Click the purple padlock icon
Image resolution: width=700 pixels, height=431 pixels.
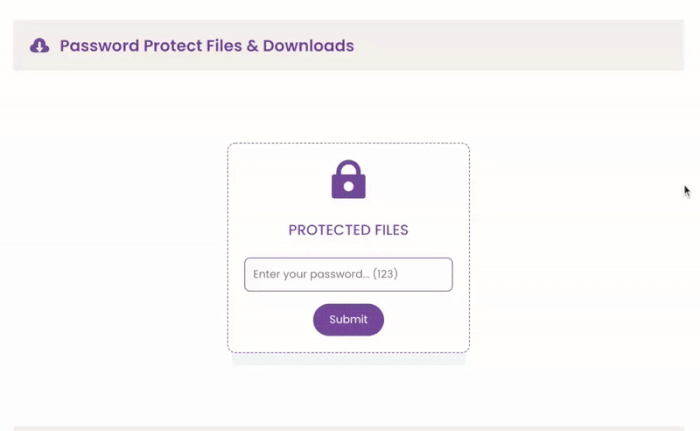coord(348,179)
